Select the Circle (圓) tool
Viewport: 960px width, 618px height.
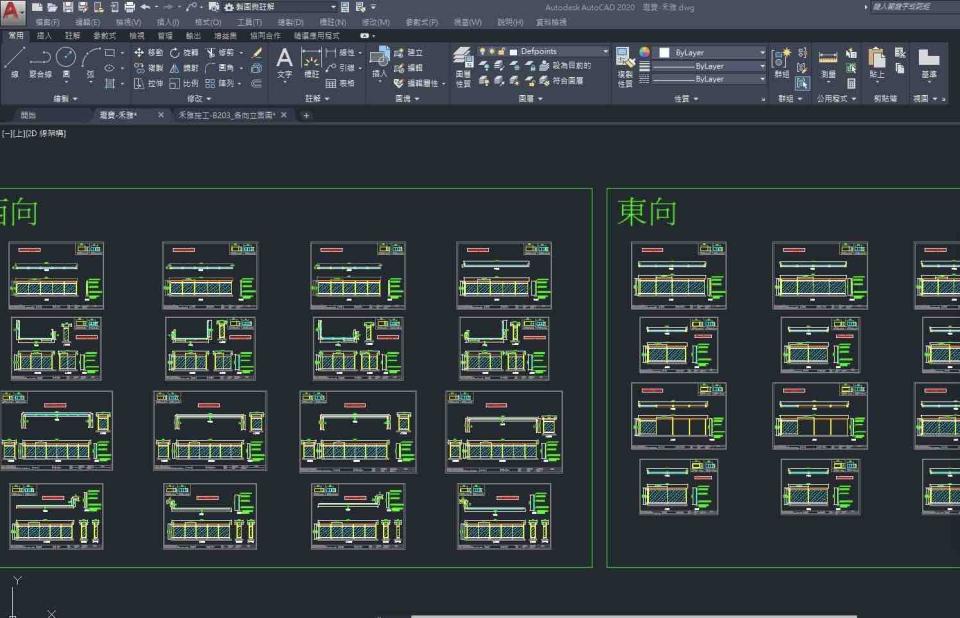[66, 60]
